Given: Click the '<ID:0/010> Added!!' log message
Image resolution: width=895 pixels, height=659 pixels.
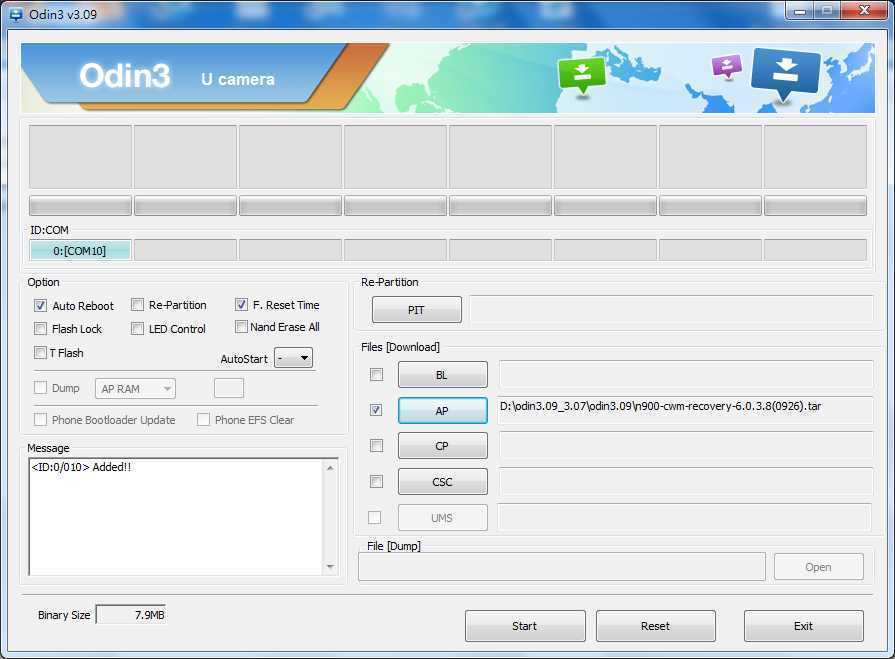Looking at the screenshot, I should click(81, 467).
